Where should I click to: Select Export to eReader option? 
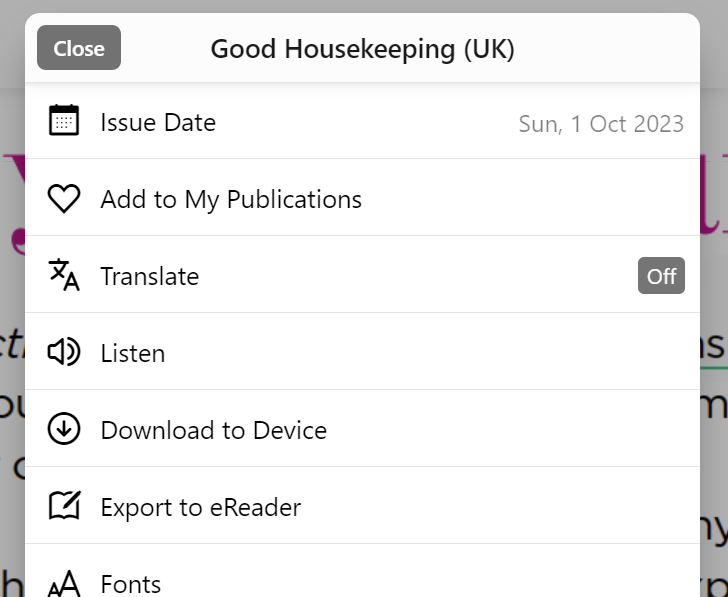[201, 507]
